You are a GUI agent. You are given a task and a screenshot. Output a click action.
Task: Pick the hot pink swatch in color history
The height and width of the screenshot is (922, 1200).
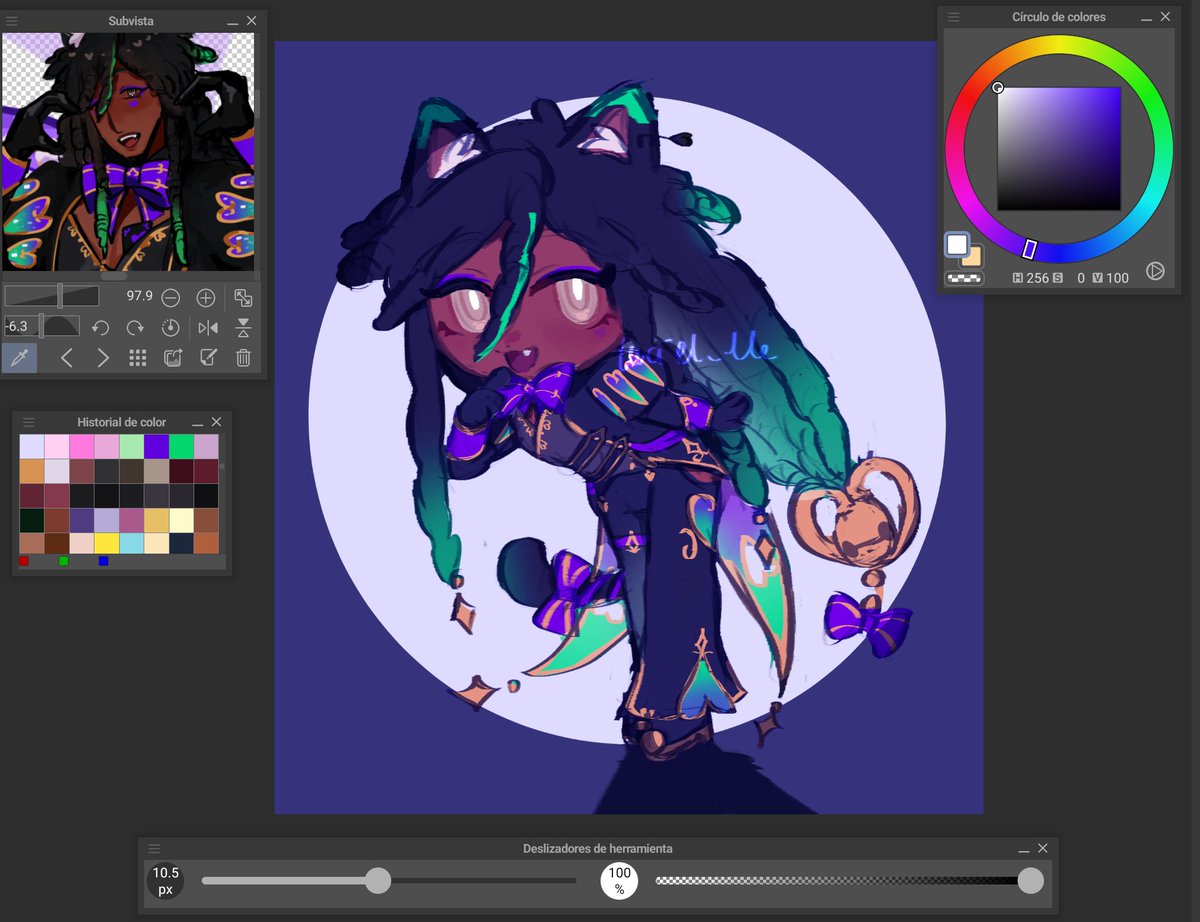81,446
